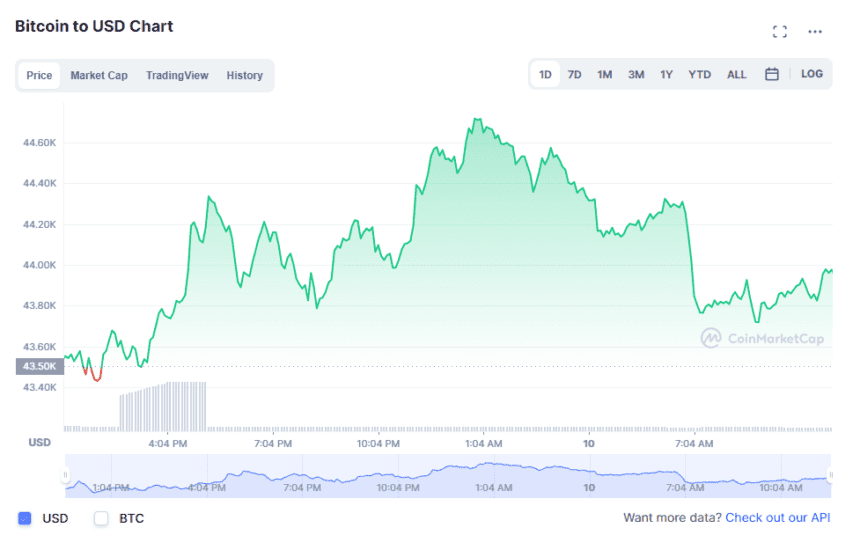
Task: Open the TradingView tab
Action: pos(177,76)
